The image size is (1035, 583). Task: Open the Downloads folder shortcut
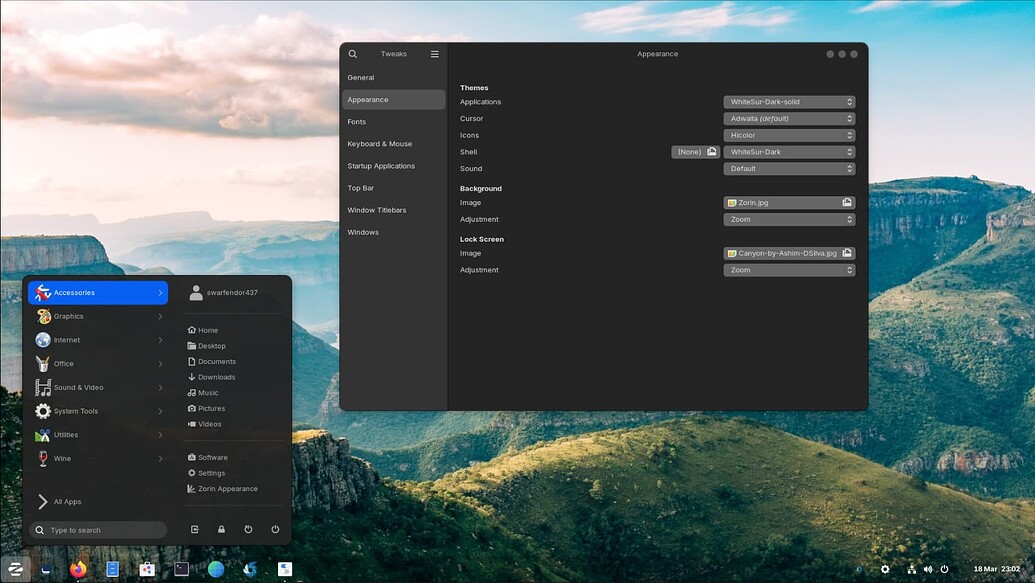[x=211, y=377]
